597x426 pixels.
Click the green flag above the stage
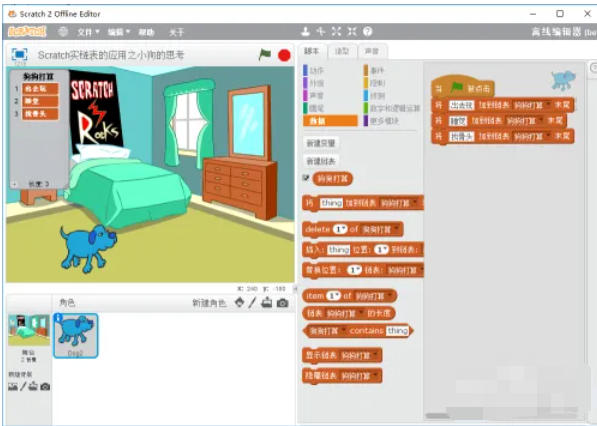click(265, 55)
